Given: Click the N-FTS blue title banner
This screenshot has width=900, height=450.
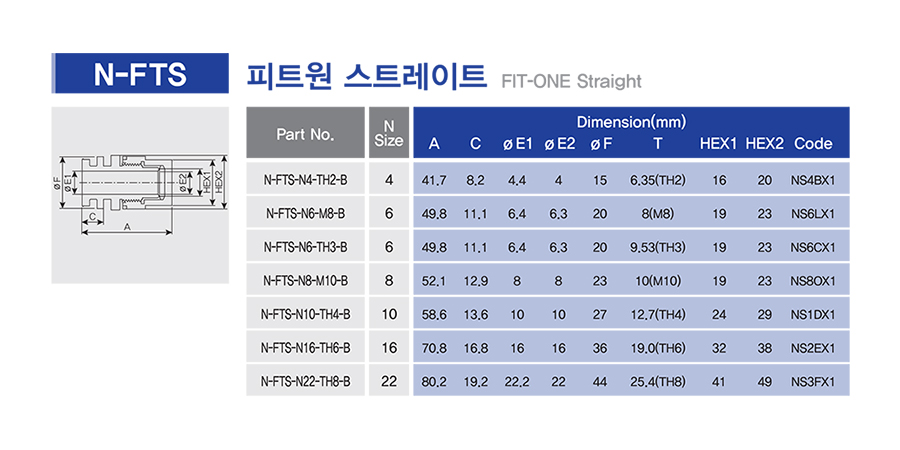Looking at the screenshot, I should [x=140, y=73].
